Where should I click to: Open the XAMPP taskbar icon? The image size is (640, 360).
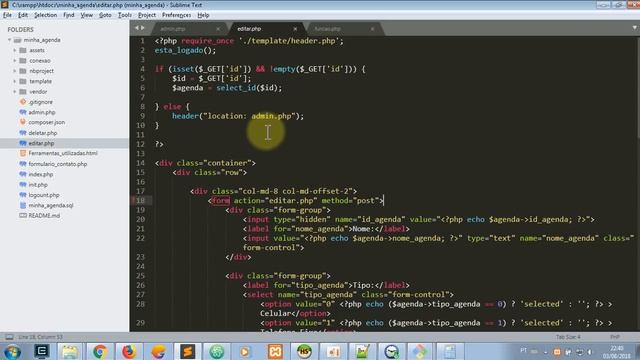pyautogui.click(x=275, y=351)
